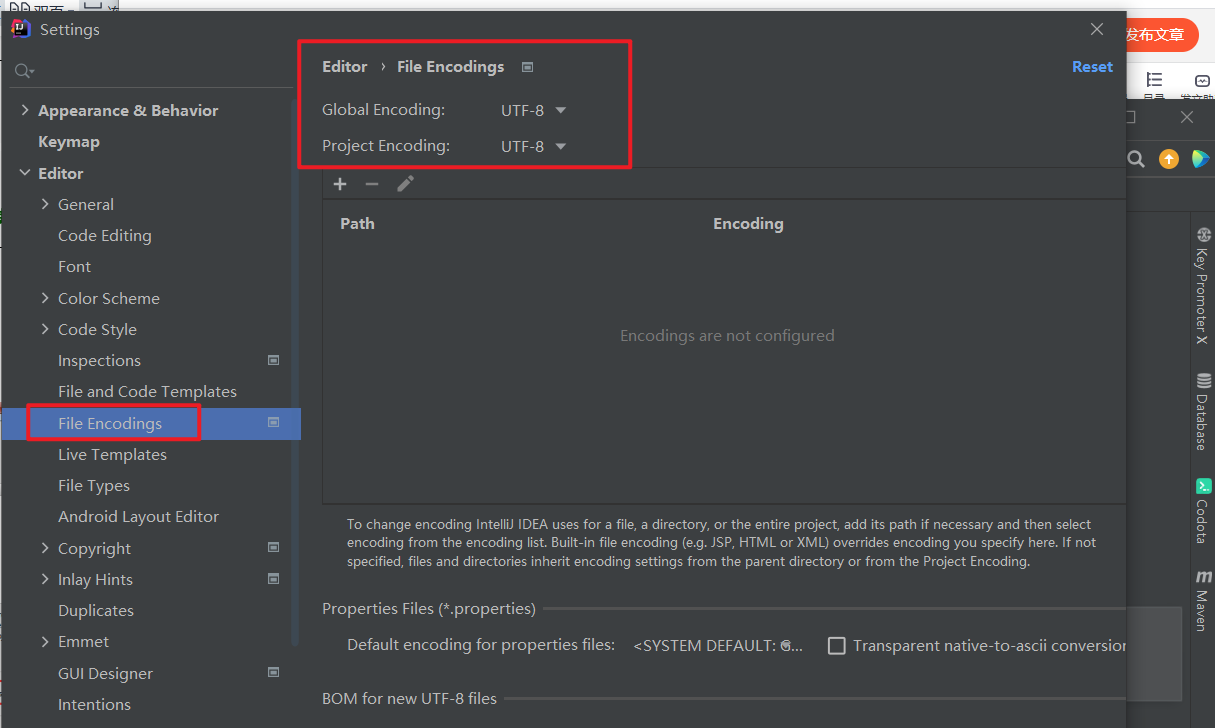
Task: Click Editor in the breadcrumb
Action: [345, 67]
